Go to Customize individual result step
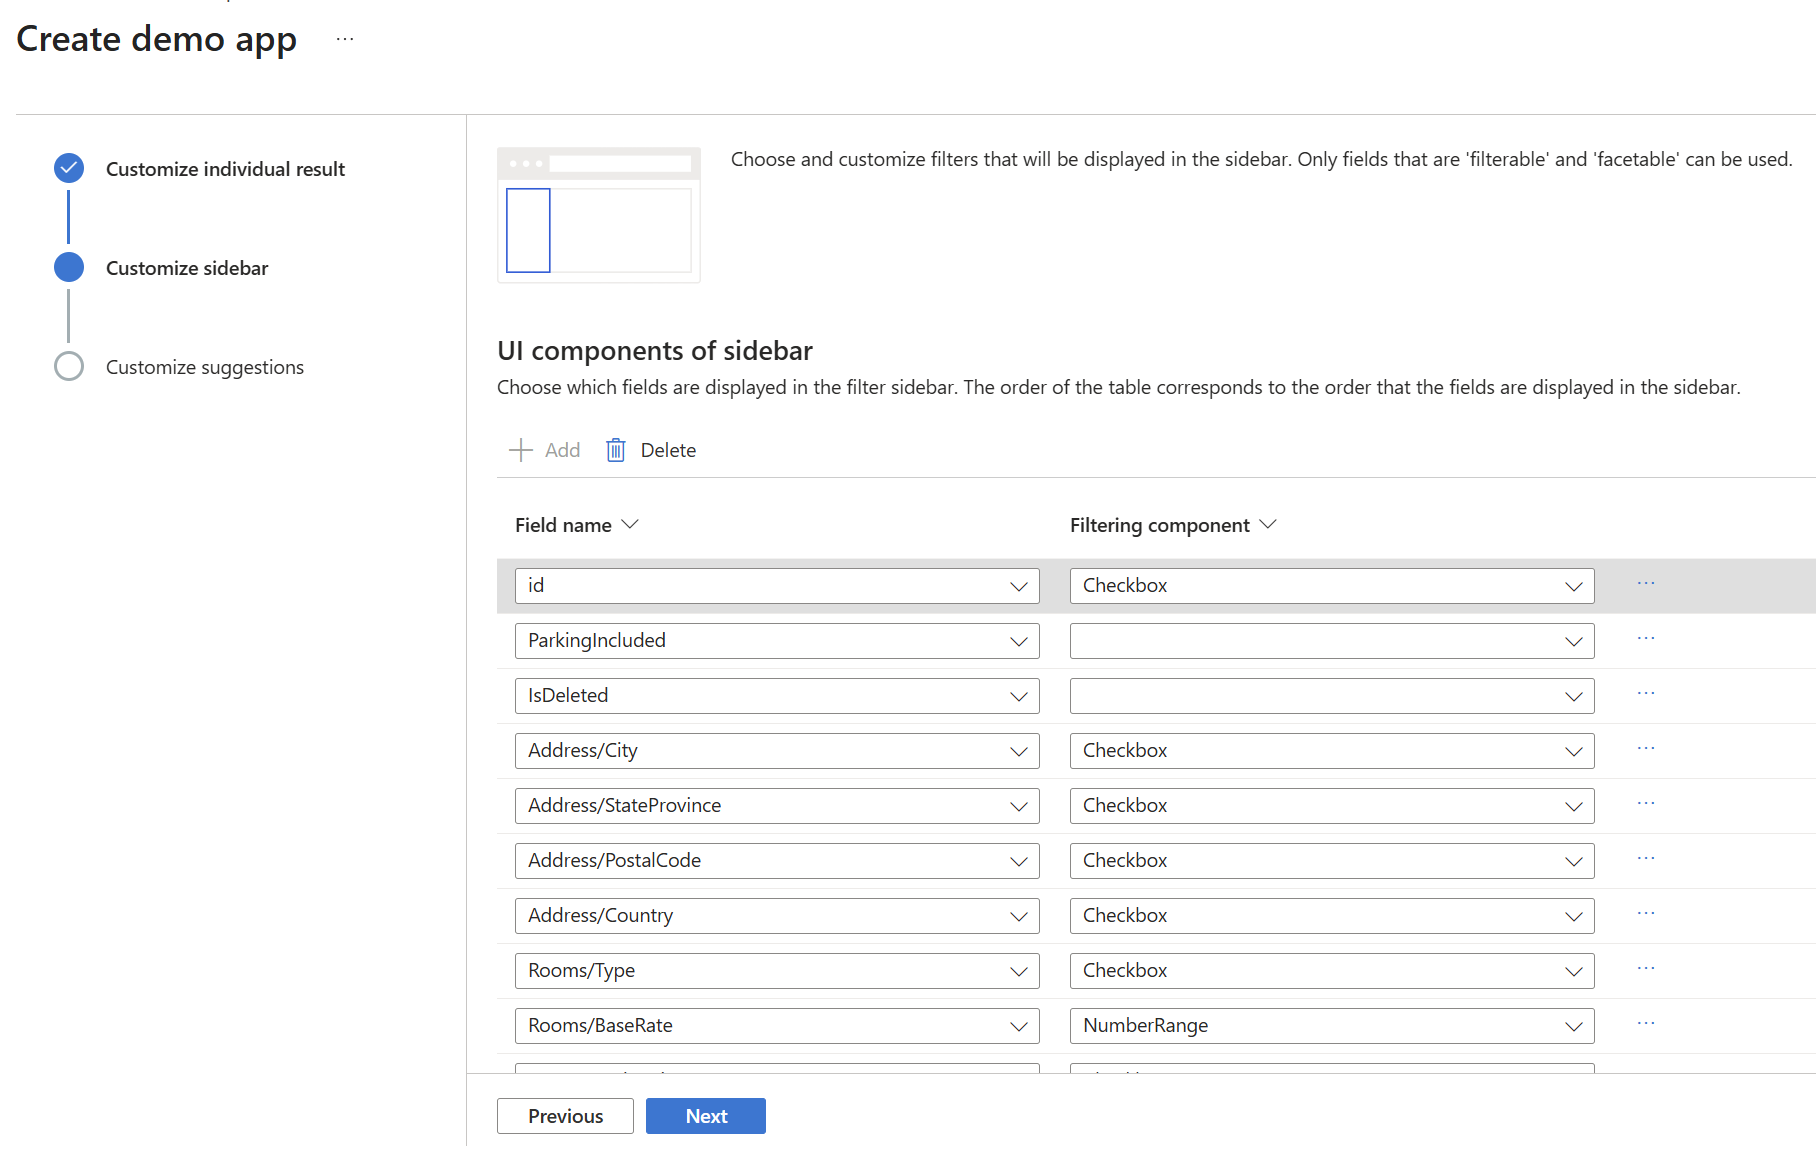 (x=225, y=169)
